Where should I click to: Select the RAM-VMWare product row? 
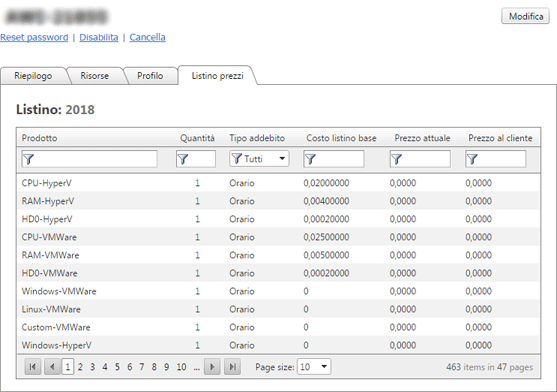click(x=278, y=255)
